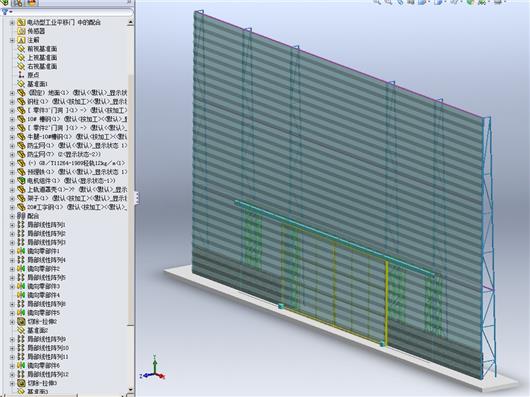Expand the 局部线性阵列12 pattern node
Screen dimensions: 530x397
pyautogui.click(x=12, y=374)
